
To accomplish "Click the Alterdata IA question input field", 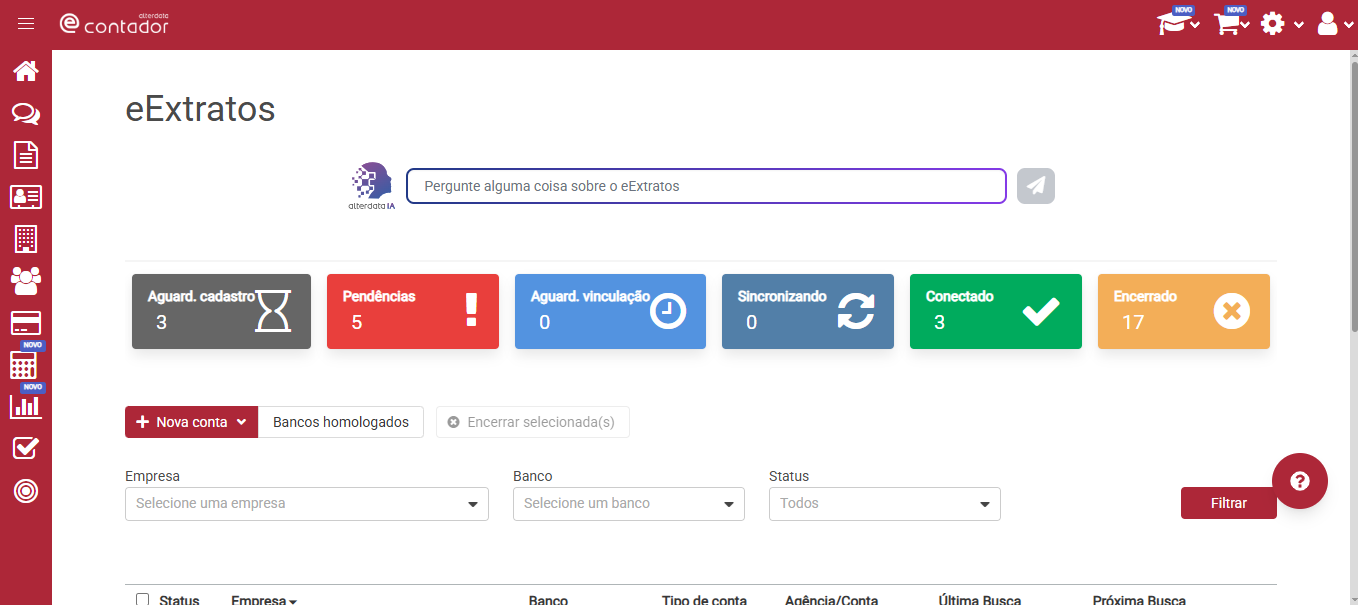I will coord(706,186).
